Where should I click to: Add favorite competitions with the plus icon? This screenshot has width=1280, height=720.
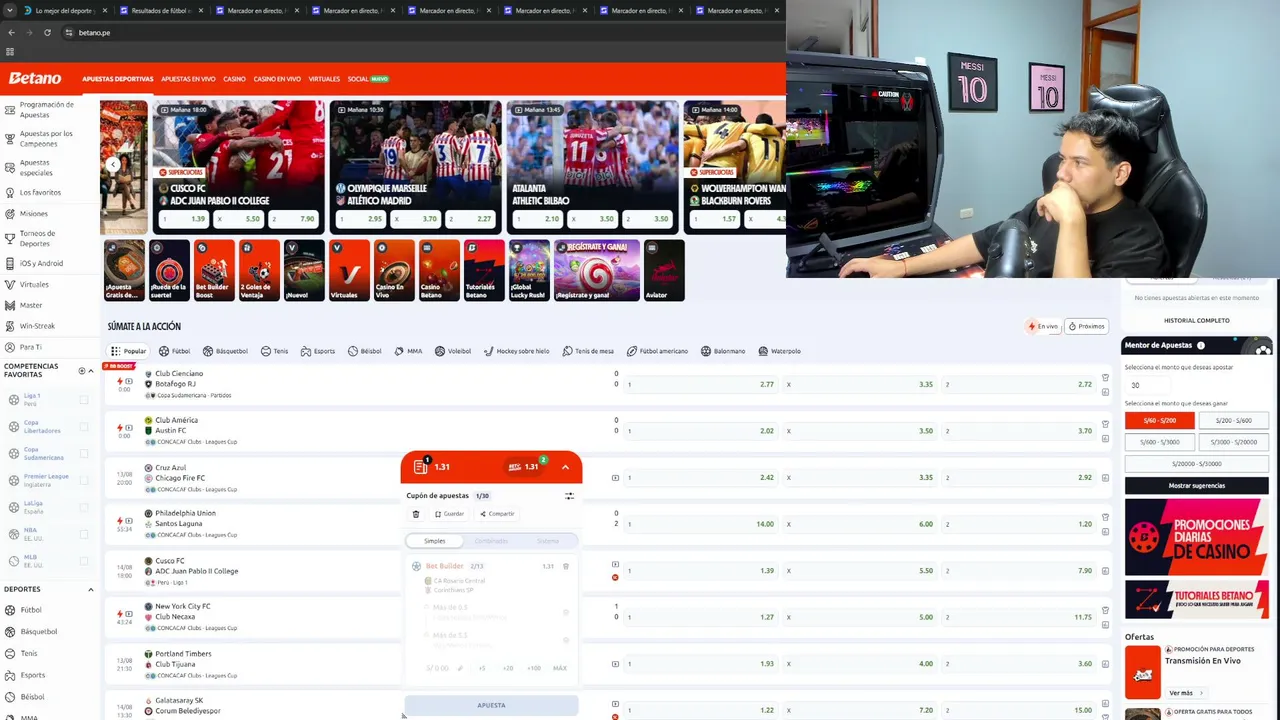[x=82, y=371]
